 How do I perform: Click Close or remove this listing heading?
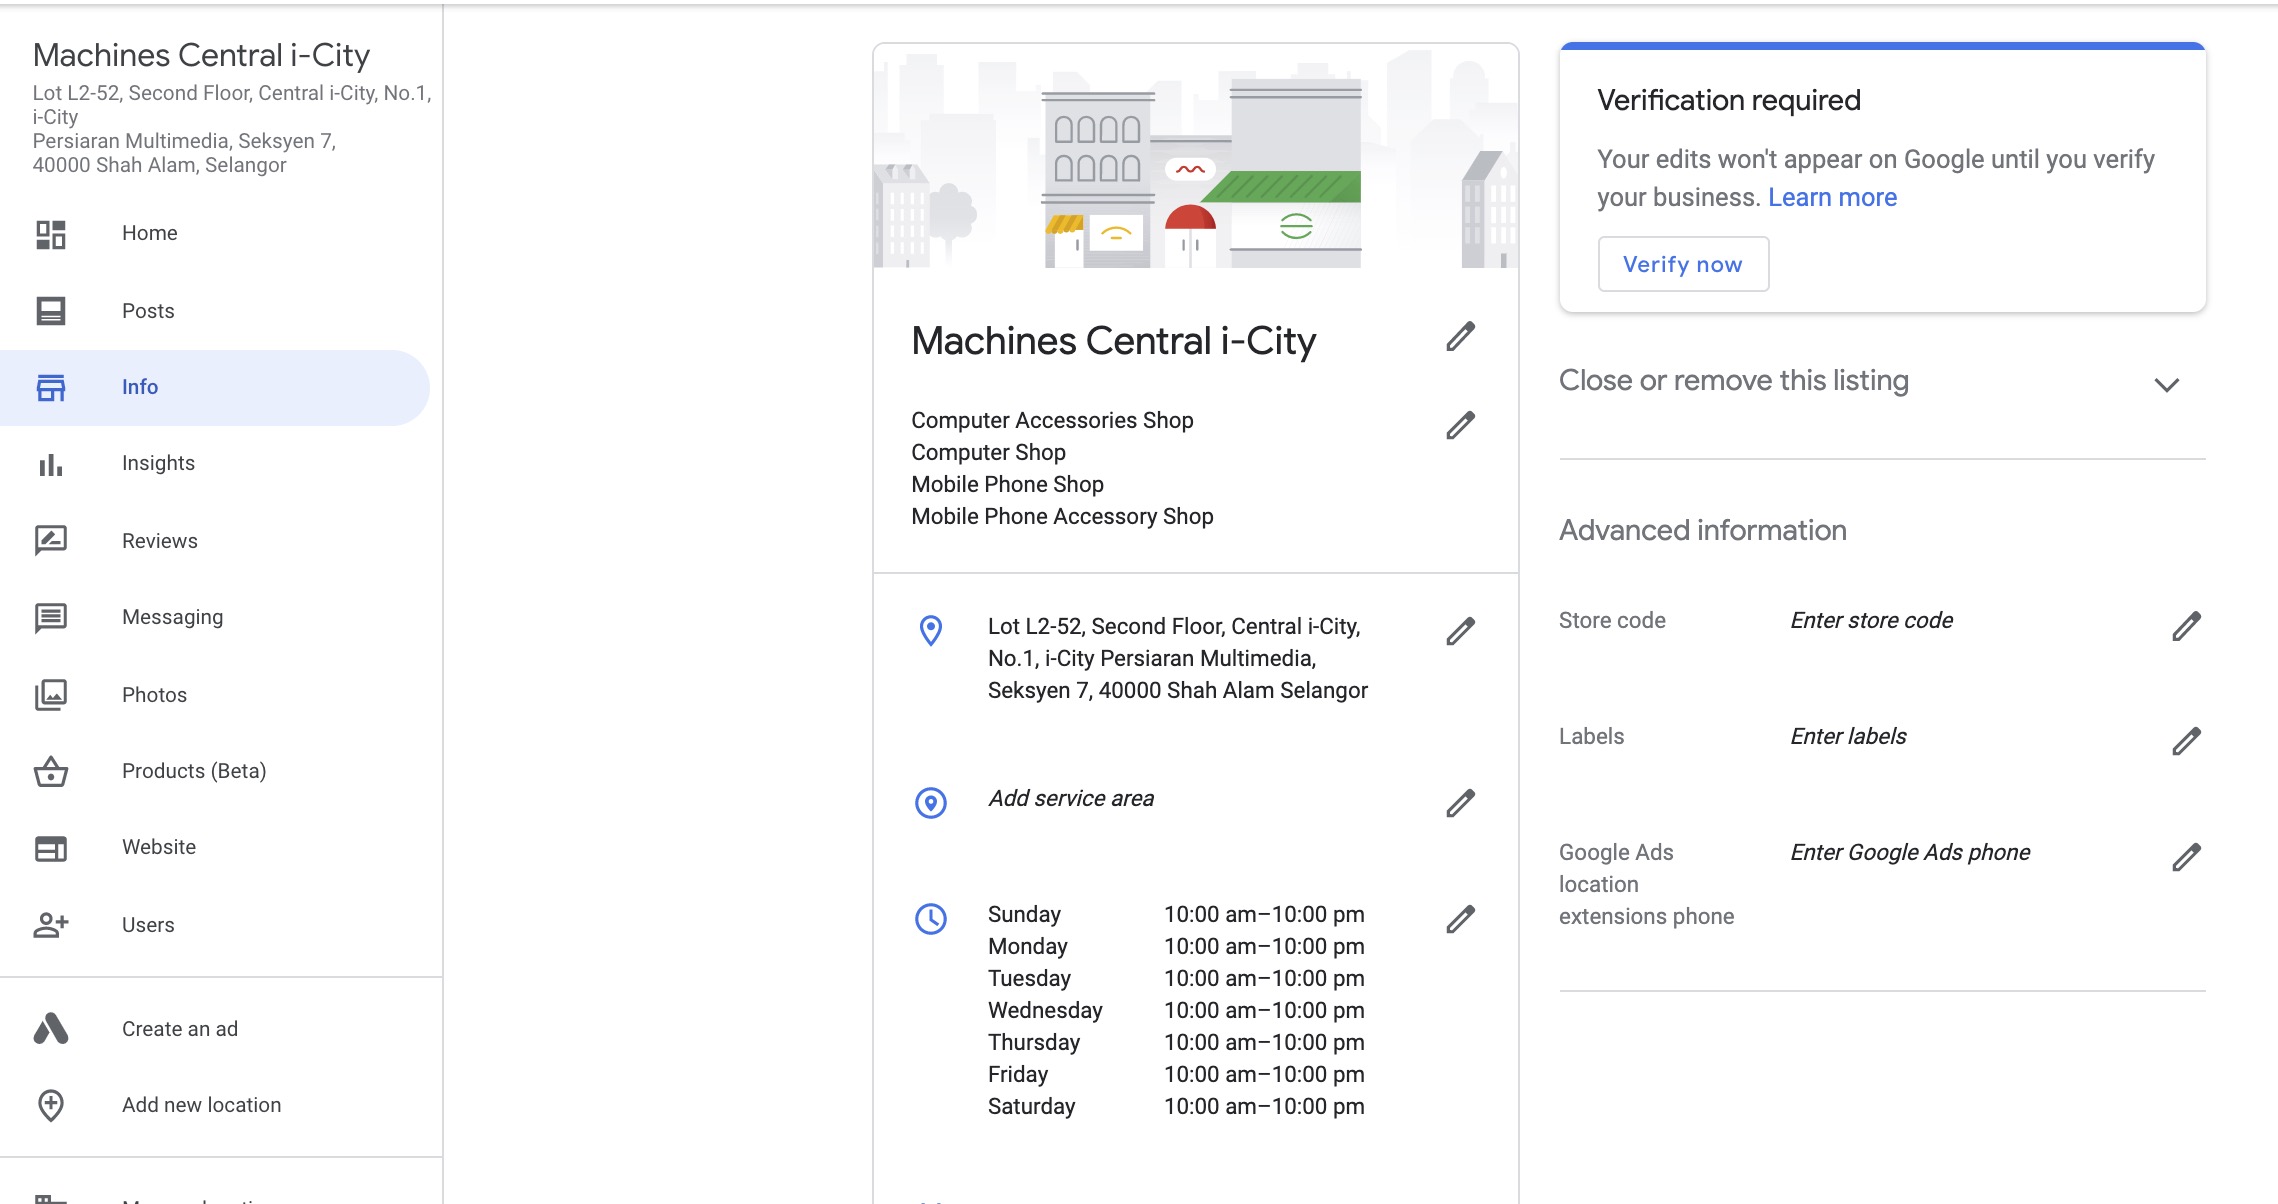click(x=1734, y=381)
